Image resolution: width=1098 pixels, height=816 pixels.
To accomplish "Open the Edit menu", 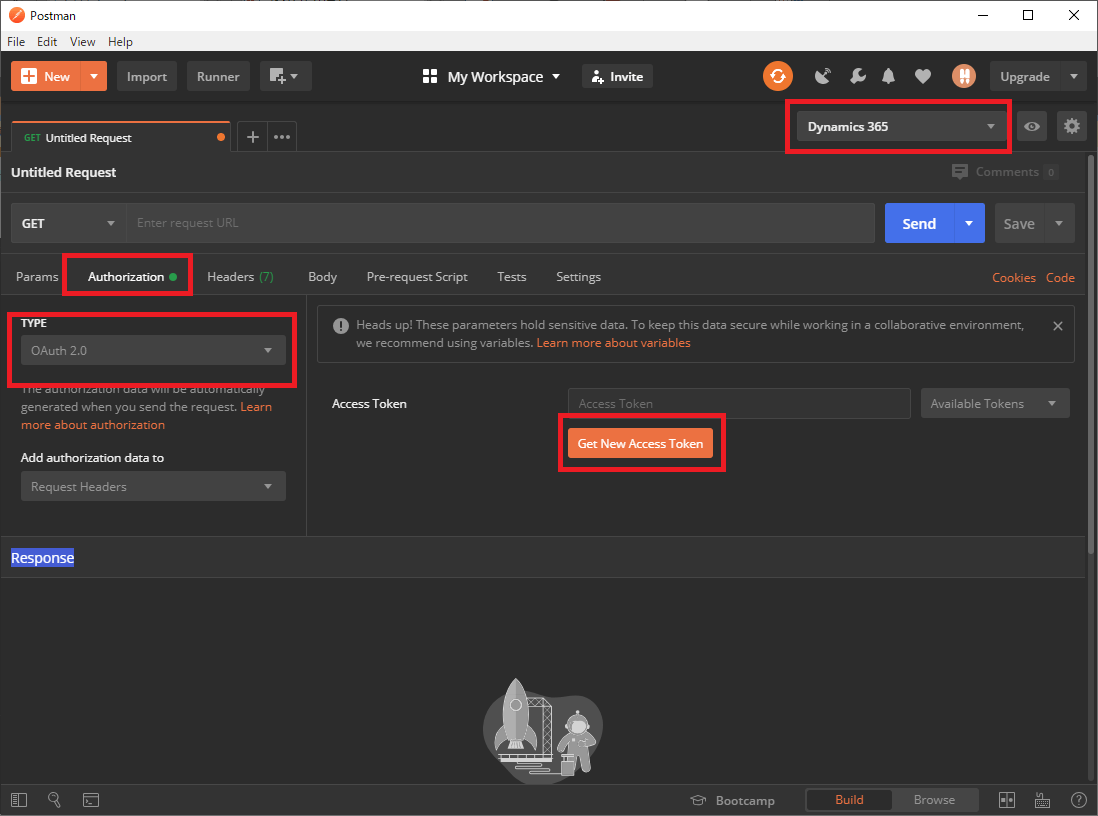I will pyautogui.click(x=47, y=42).
